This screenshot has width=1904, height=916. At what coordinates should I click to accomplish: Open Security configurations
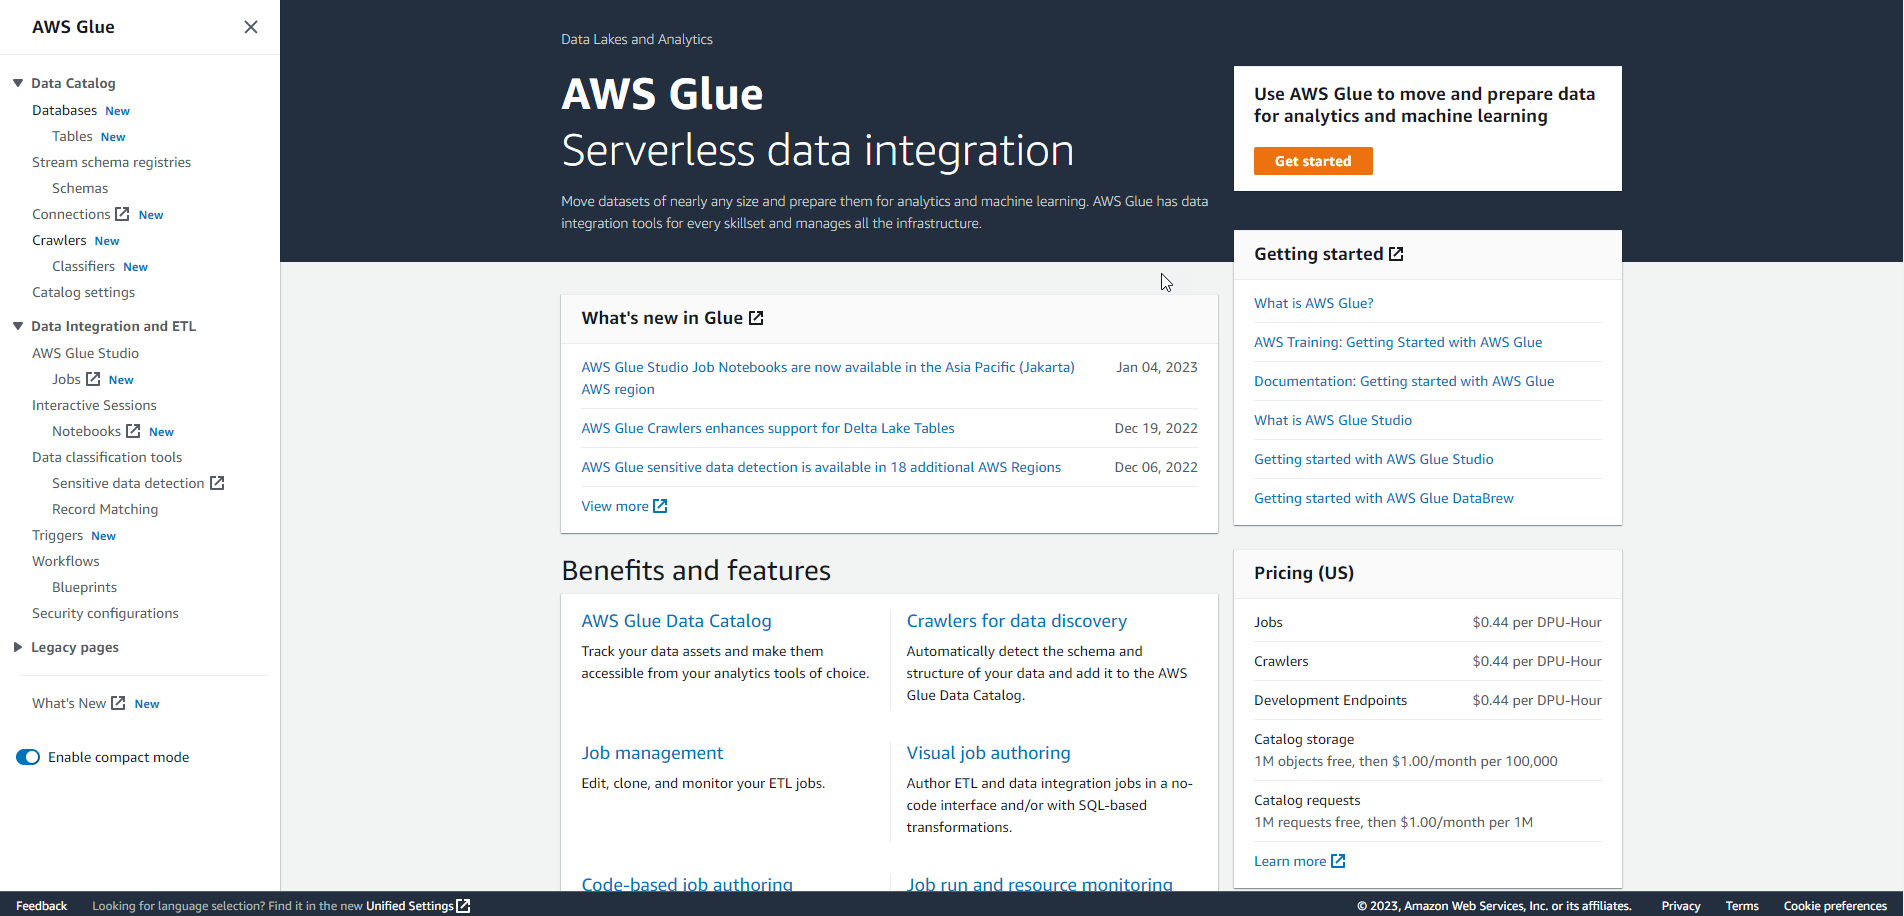tap(105, 613)
